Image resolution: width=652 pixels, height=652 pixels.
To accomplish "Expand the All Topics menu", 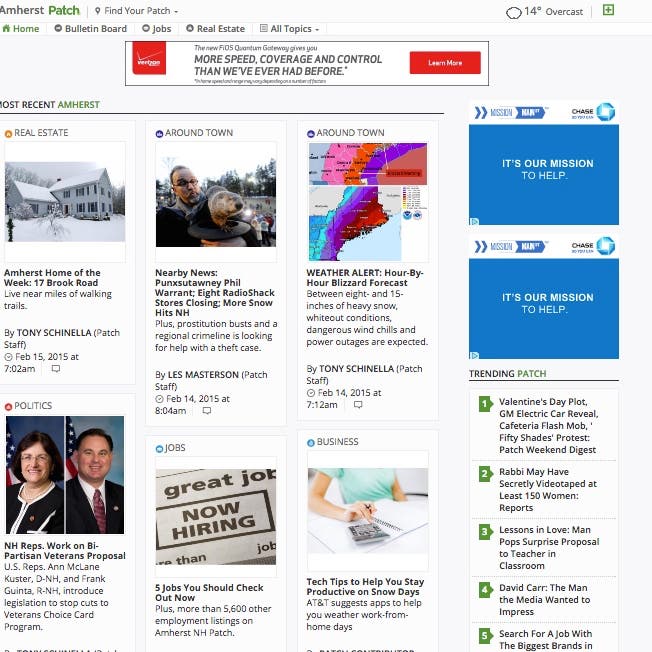I will pyautogui.click(x=290, y=29).
